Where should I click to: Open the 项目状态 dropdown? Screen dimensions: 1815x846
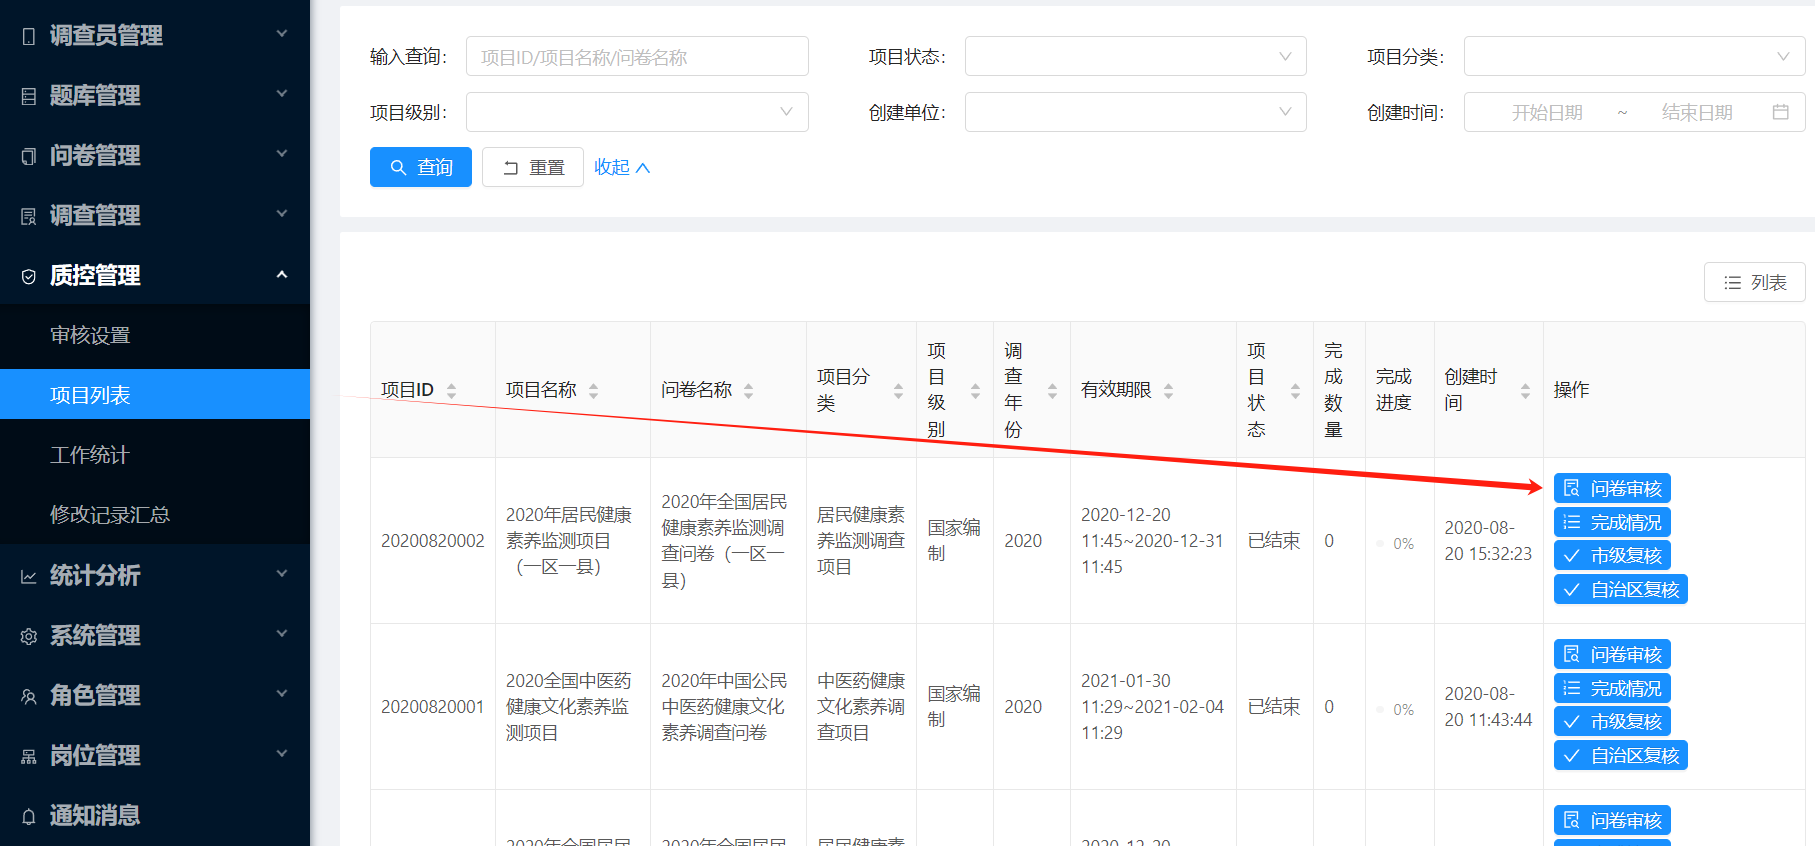[x=1135, y=56]
